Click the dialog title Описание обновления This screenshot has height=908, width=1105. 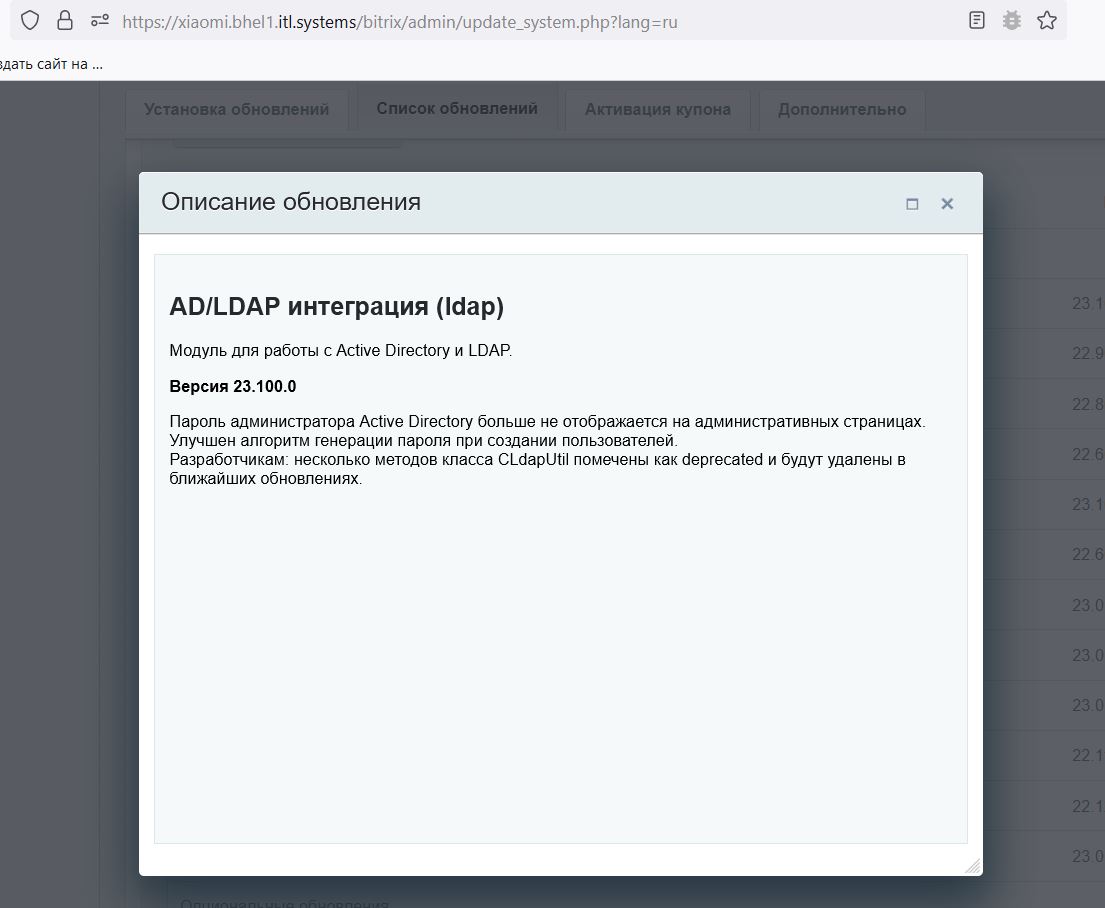point(291,202)
